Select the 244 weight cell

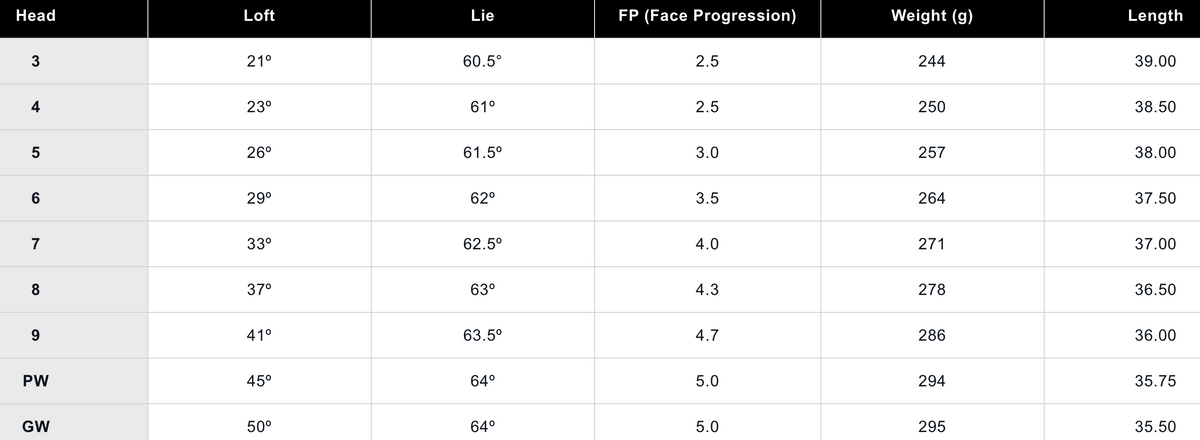(931, 61)
